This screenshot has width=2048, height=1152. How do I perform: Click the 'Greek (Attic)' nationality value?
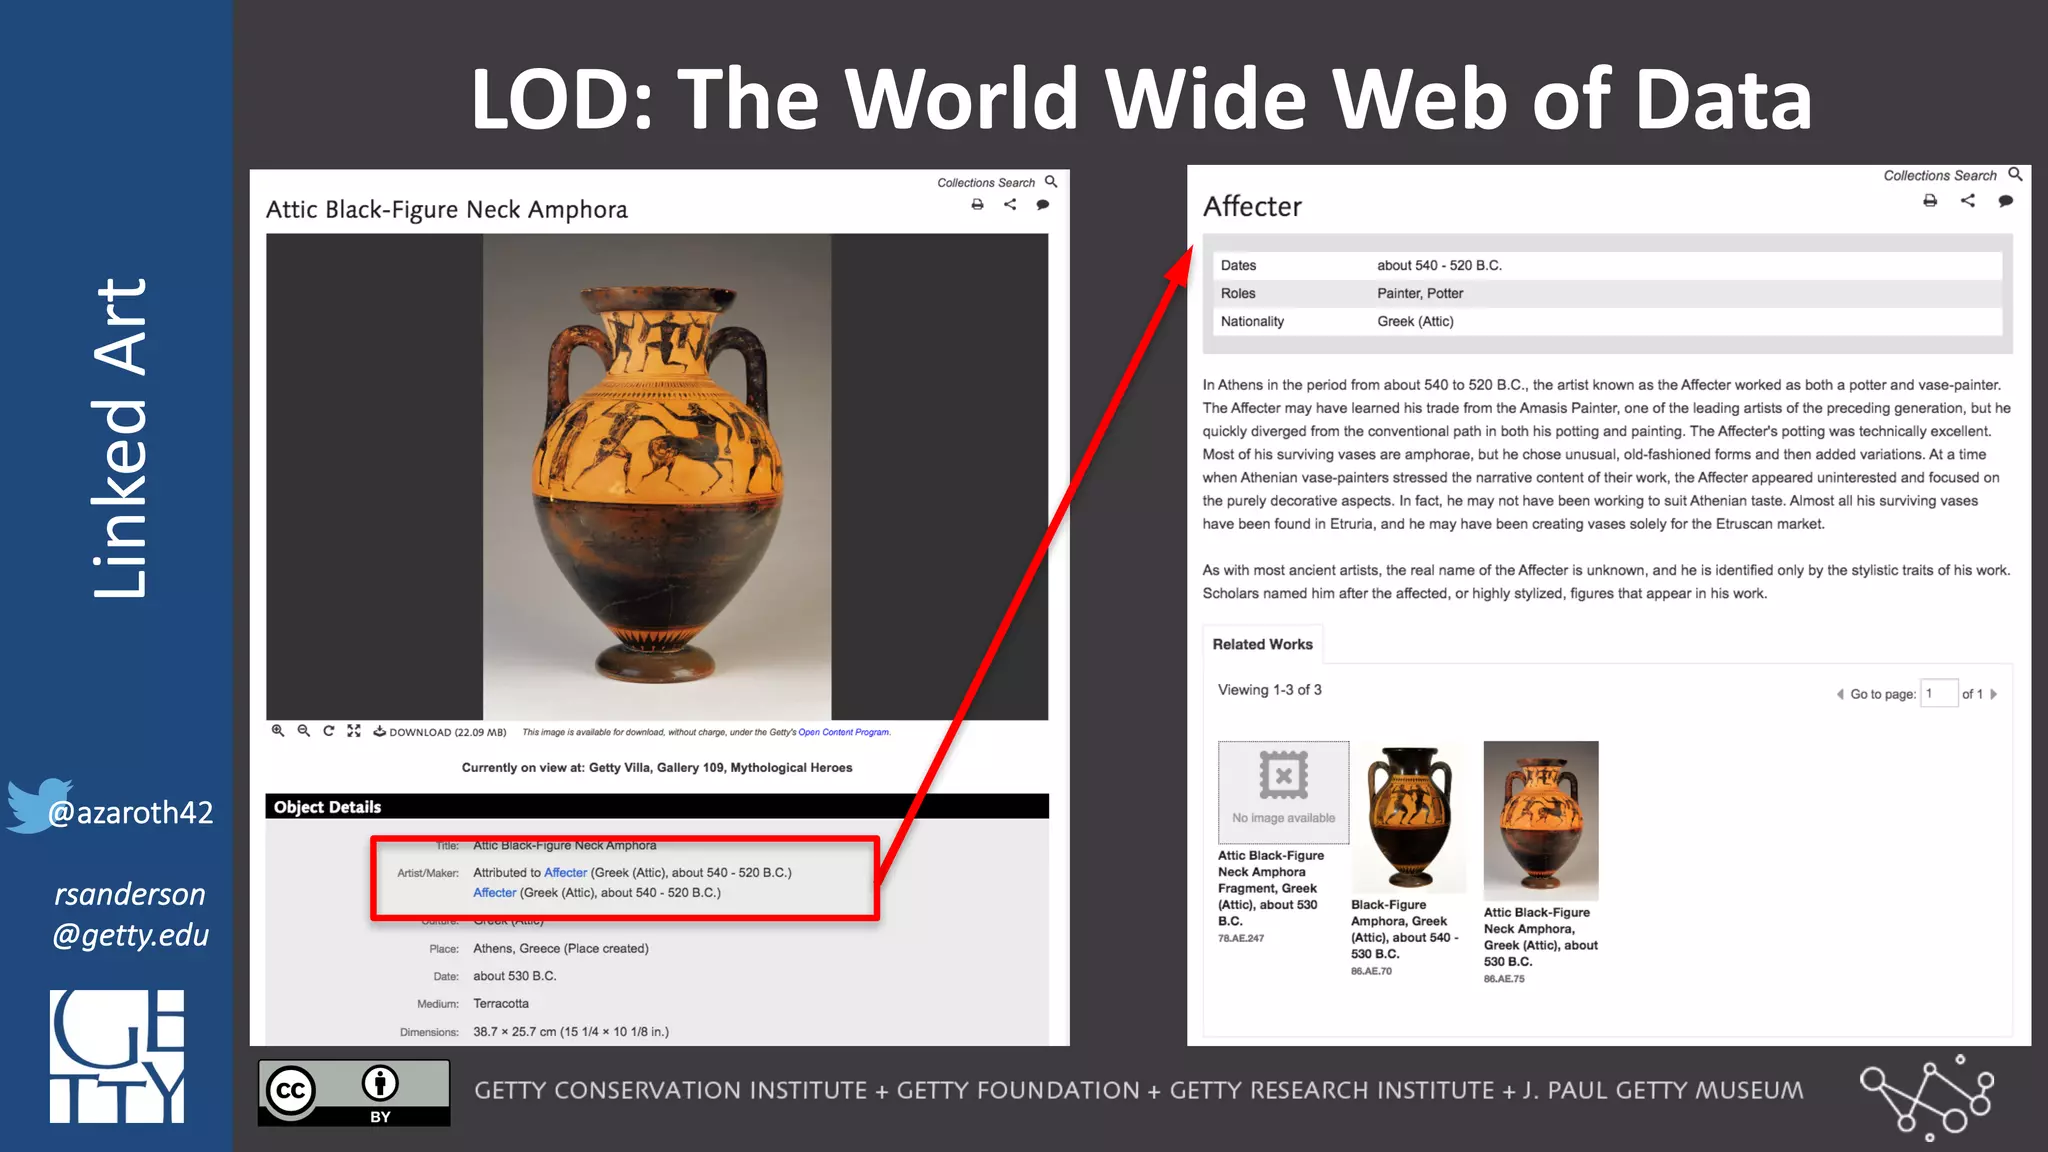click(x=1415, y=321)
